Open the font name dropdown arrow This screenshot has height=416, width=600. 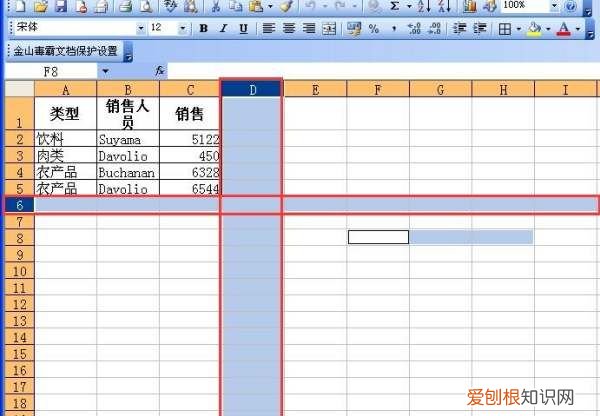140,28
